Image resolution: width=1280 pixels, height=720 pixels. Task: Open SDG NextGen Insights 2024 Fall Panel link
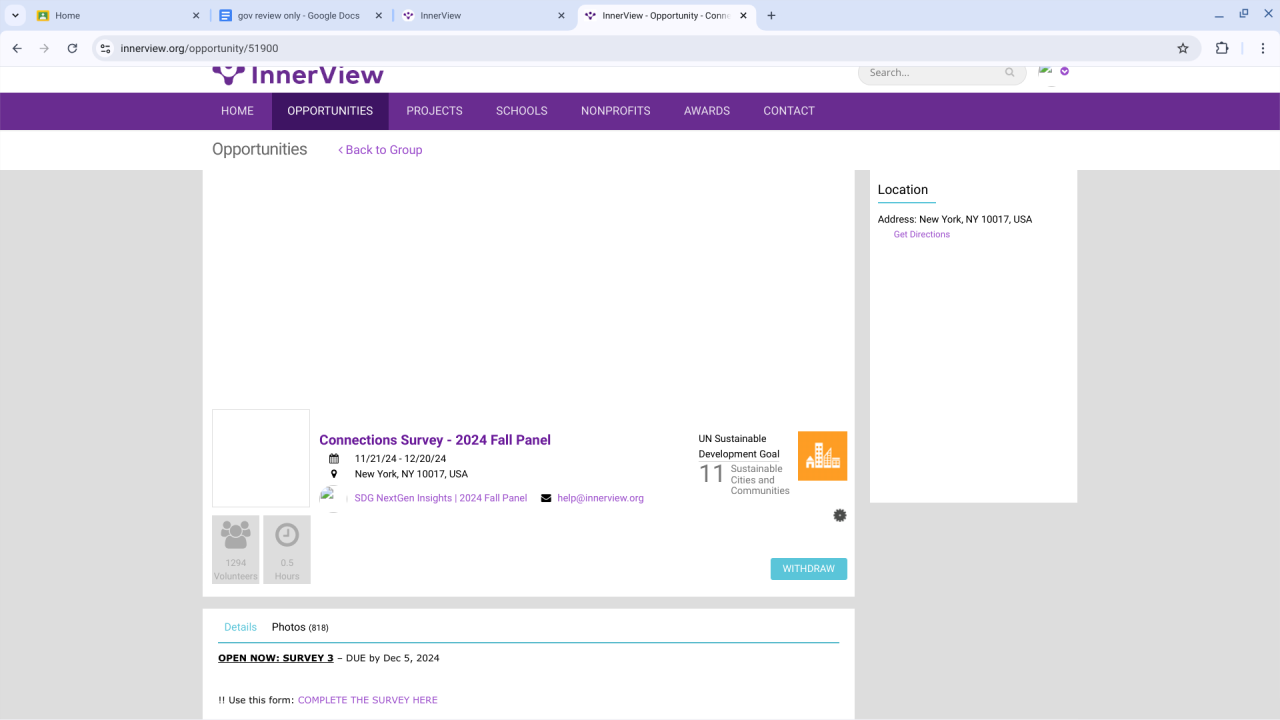(441, 498)
